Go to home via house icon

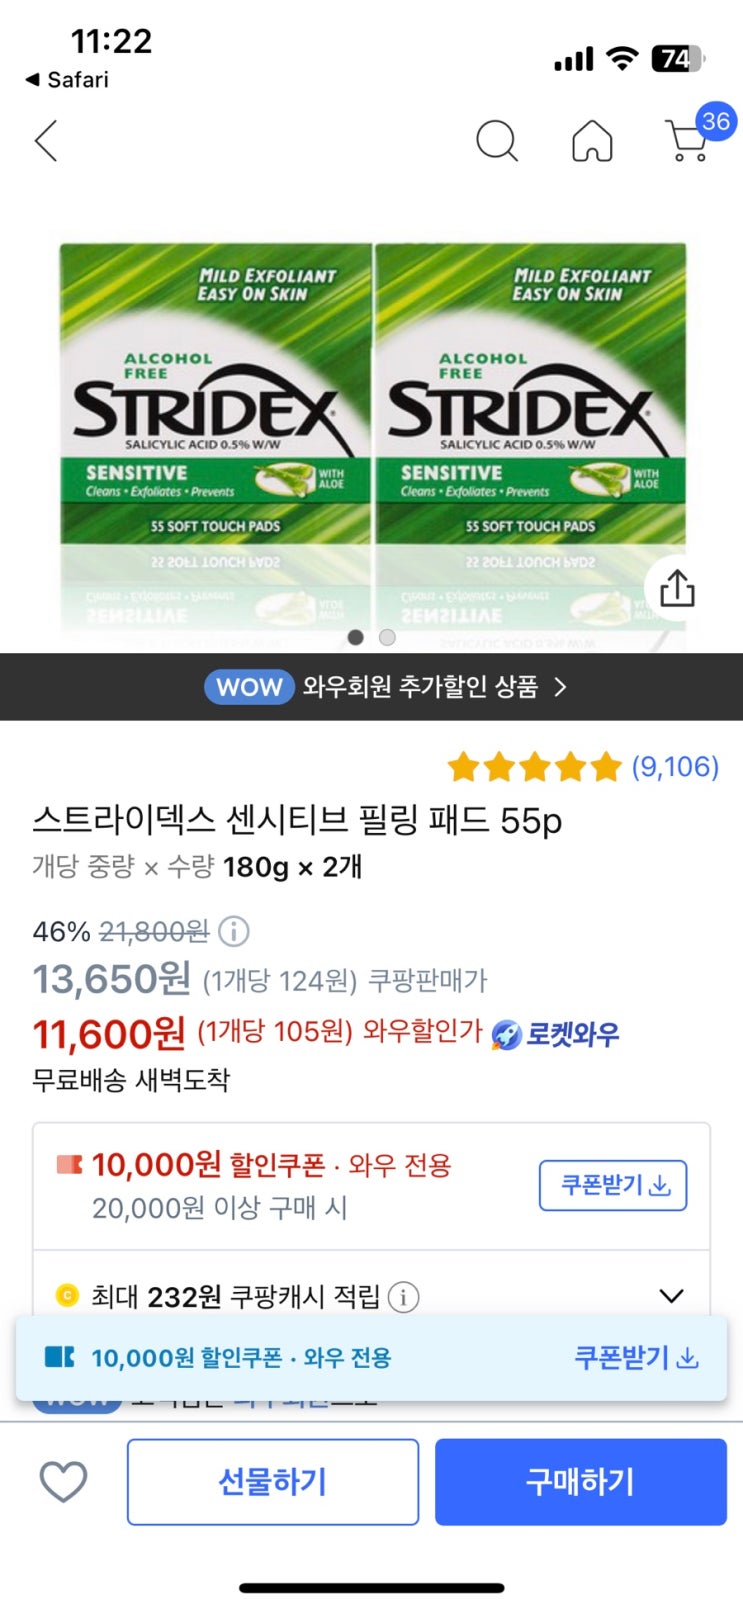(592, 141)
